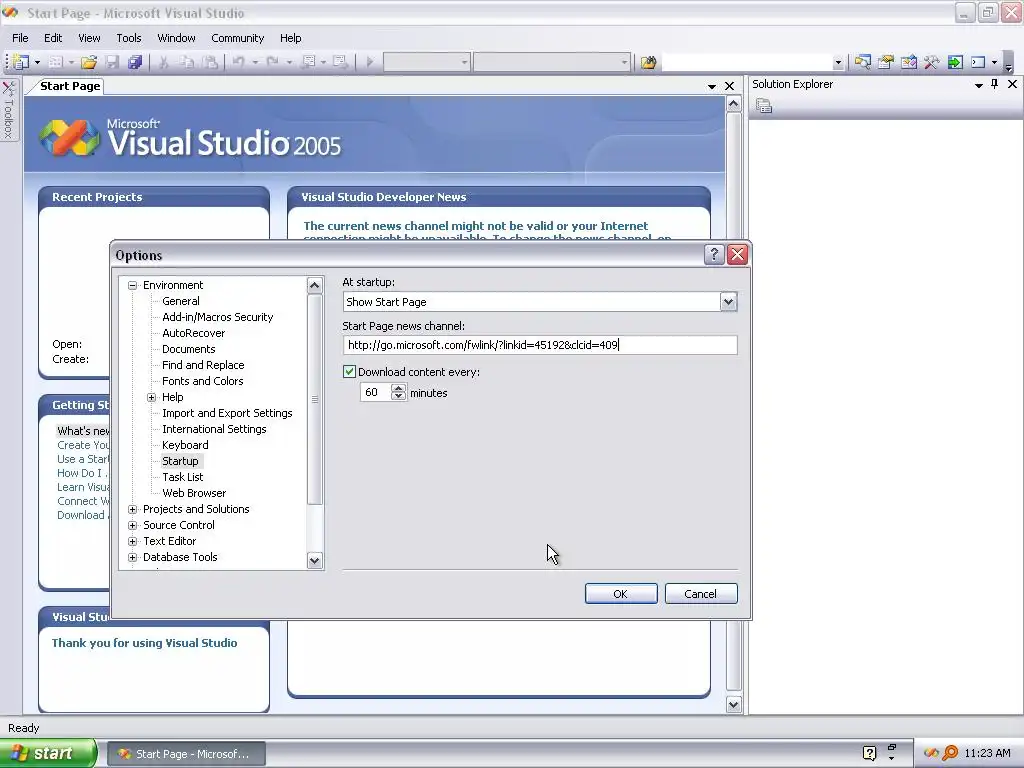Collapse the Environment tree node
The width and height of the screenshot is (1024, 768).
pyautogui.click(x=133, y=285)
